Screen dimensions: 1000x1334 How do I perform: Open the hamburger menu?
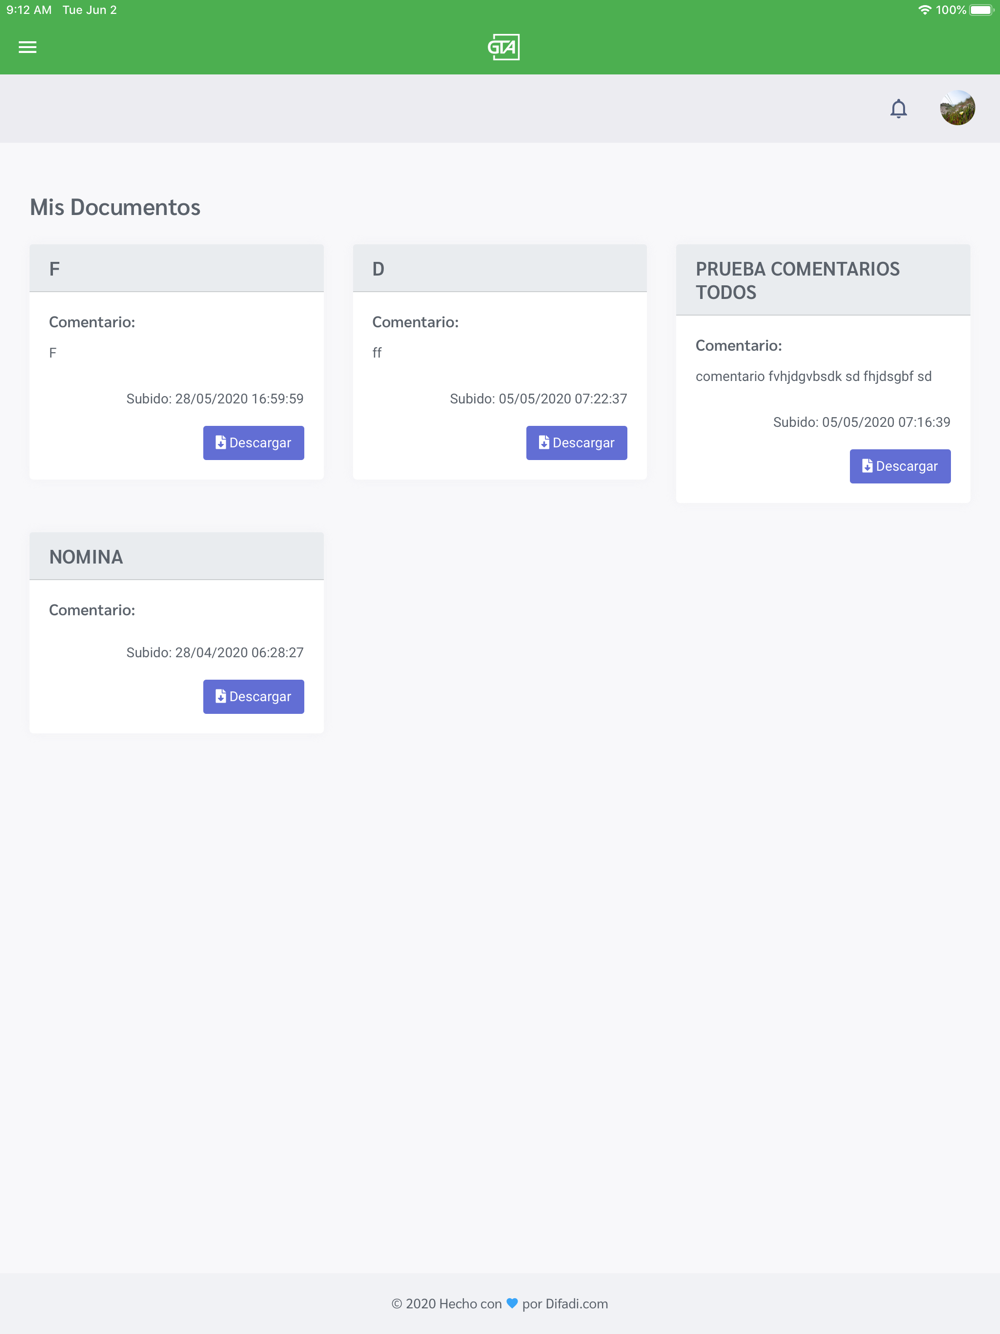(27, 47)
